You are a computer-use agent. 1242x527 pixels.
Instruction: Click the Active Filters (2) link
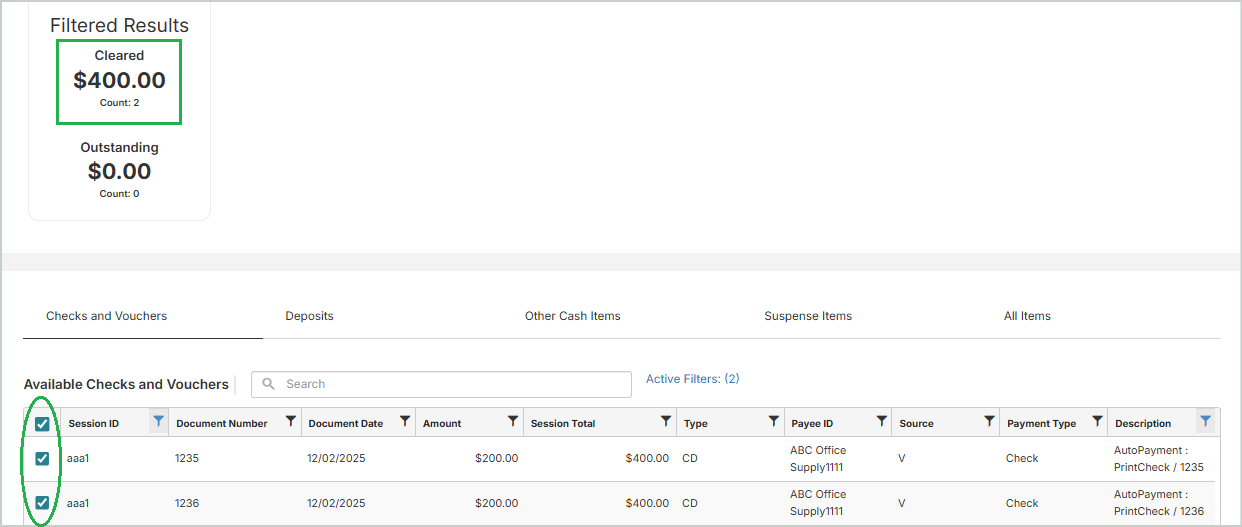(x=692, y=379)
